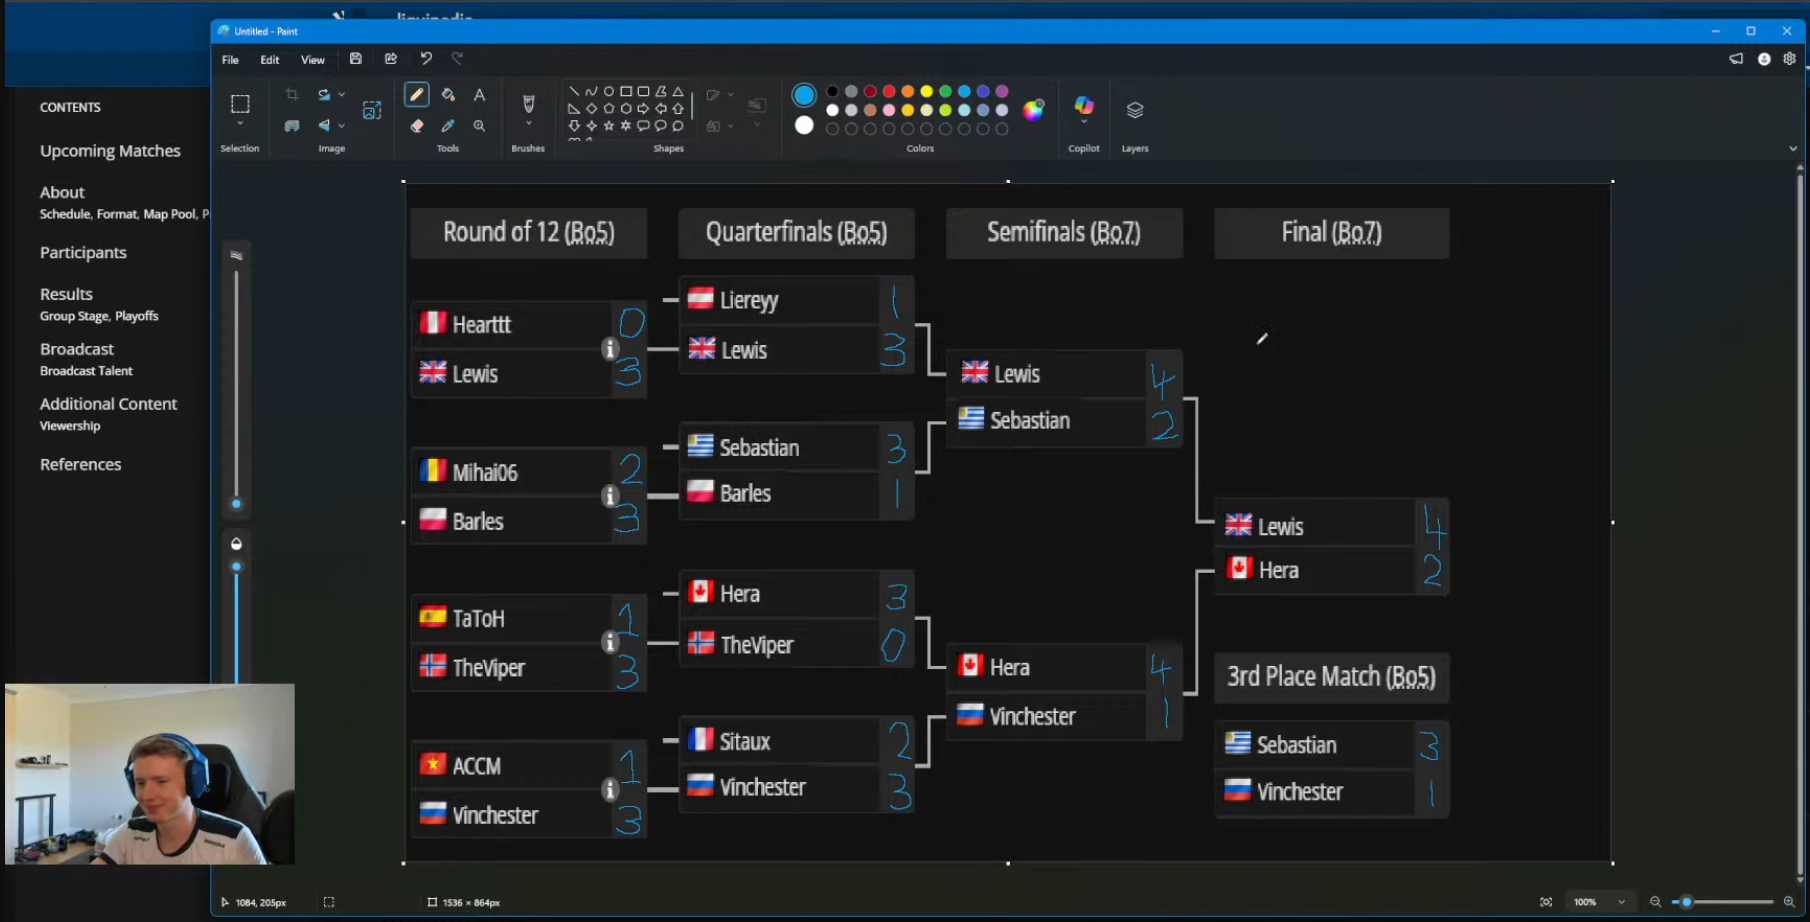Open the 100% zoom level dropdown
Viewport: 1810px width, 922px height.
click(x=1621, y=902)
